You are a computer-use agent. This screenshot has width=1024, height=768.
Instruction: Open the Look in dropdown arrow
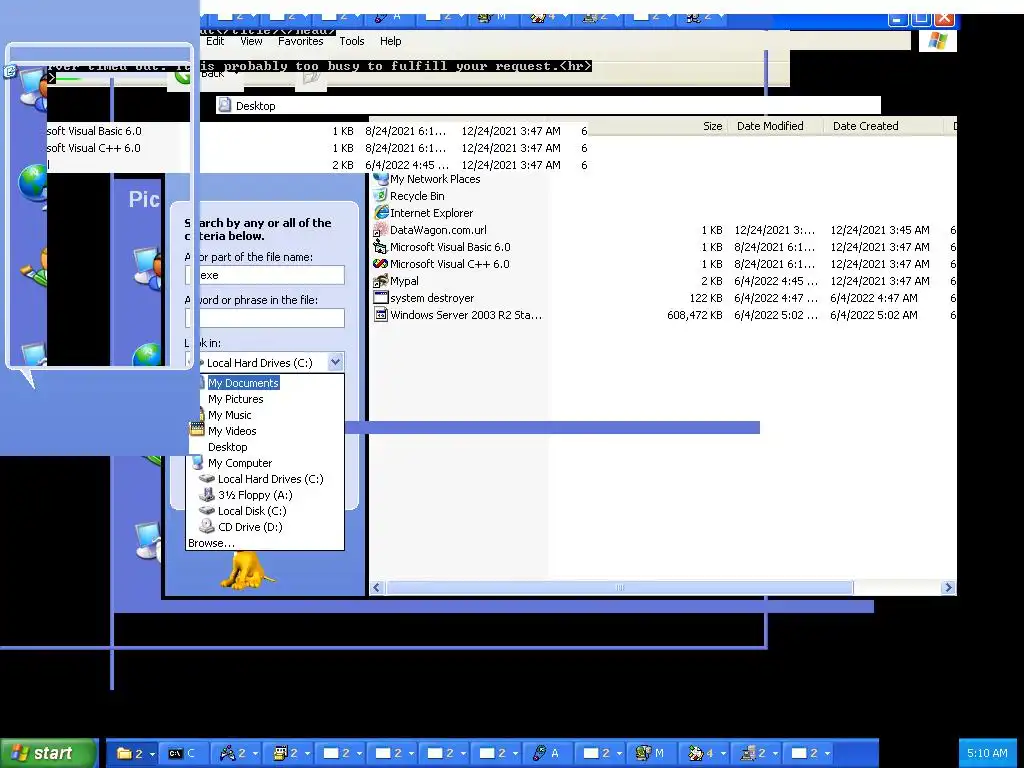click(335, 362)
